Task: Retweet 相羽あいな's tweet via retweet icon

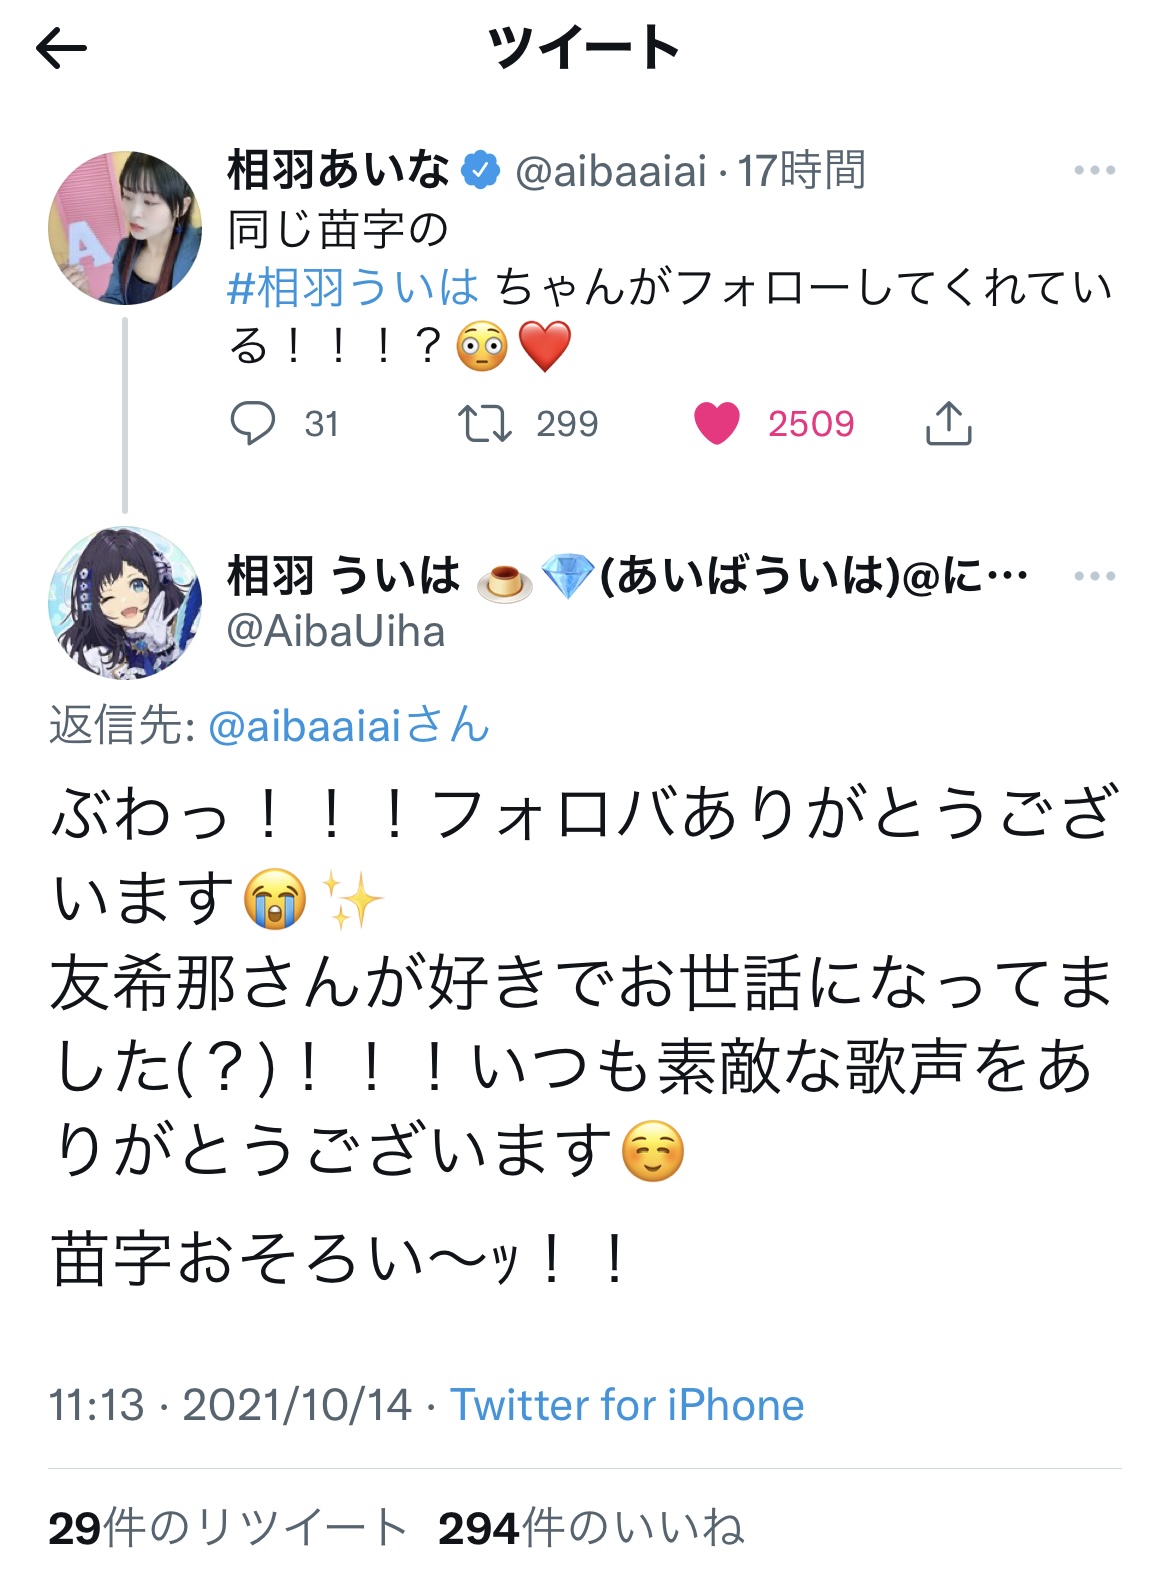Action: 485,423
